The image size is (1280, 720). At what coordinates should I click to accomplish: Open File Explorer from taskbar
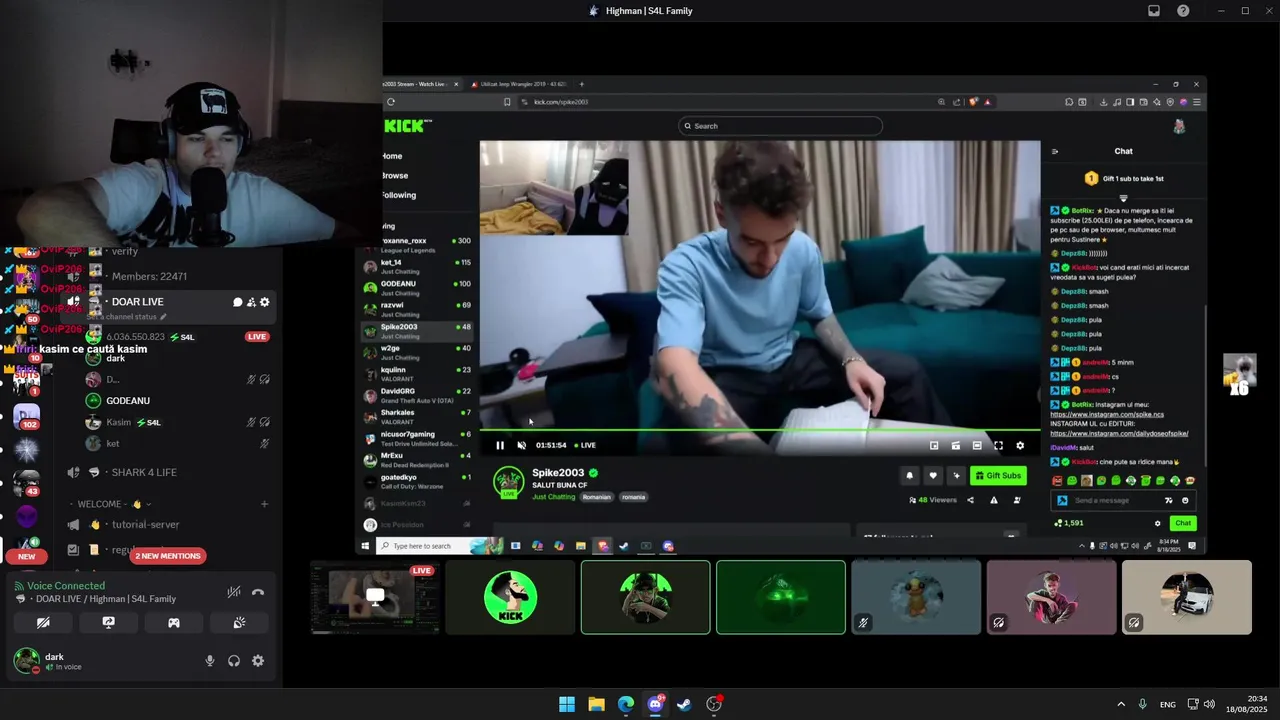(596, 704)
